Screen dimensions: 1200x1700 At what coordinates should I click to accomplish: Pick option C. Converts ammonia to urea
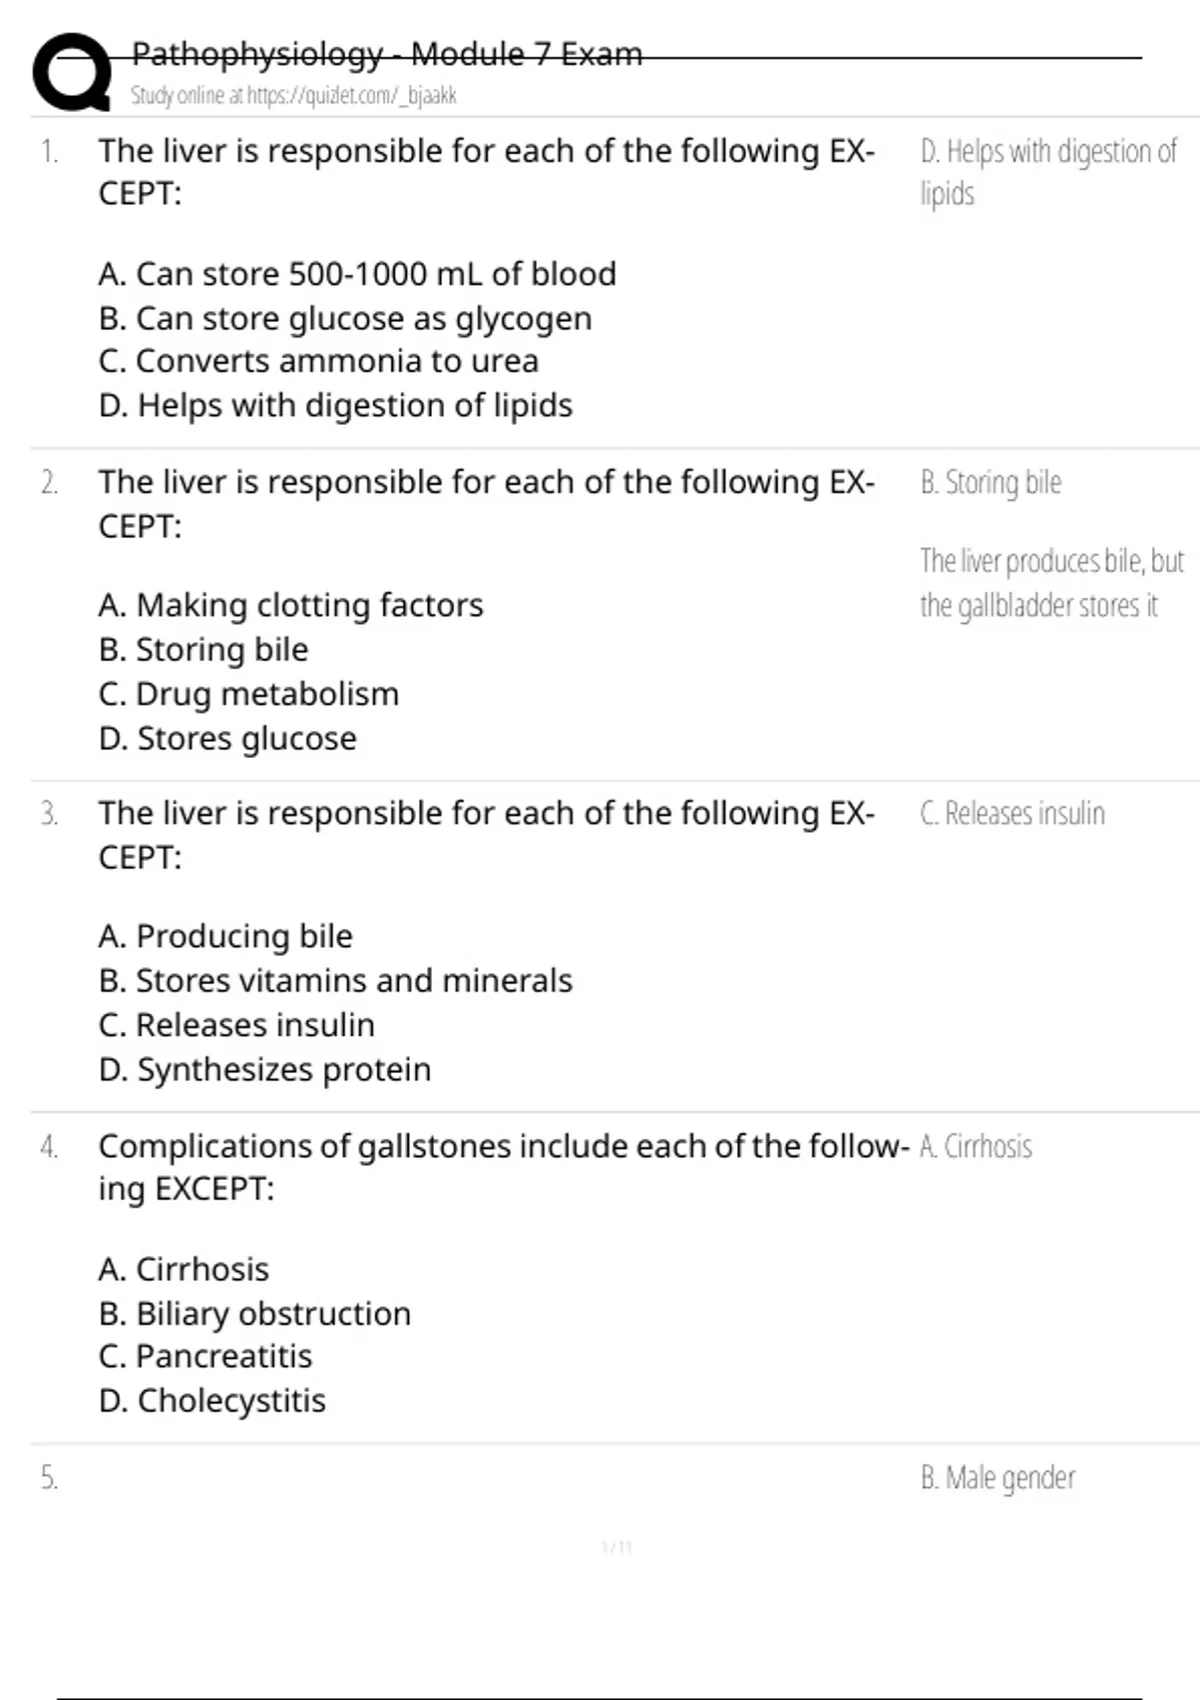coord(318,361)
